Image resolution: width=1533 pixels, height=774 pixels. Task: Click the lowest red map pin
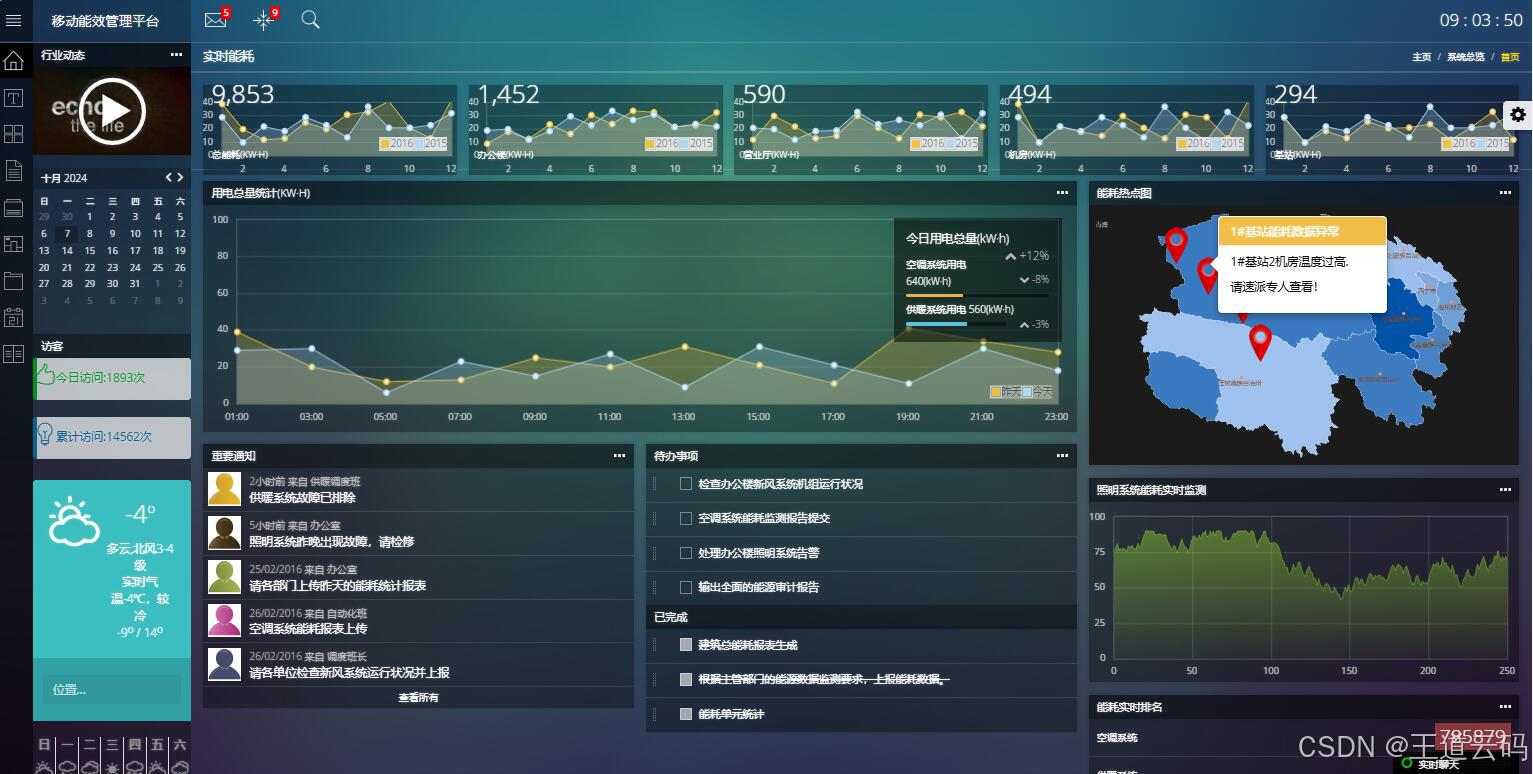point(1260,343)
